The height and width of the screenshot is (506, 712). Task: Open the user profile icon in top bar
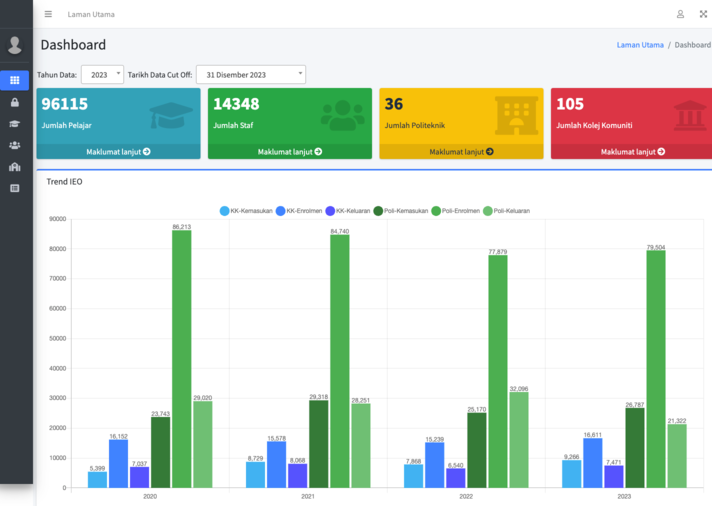pyautogui.click(x=680, y=14)
